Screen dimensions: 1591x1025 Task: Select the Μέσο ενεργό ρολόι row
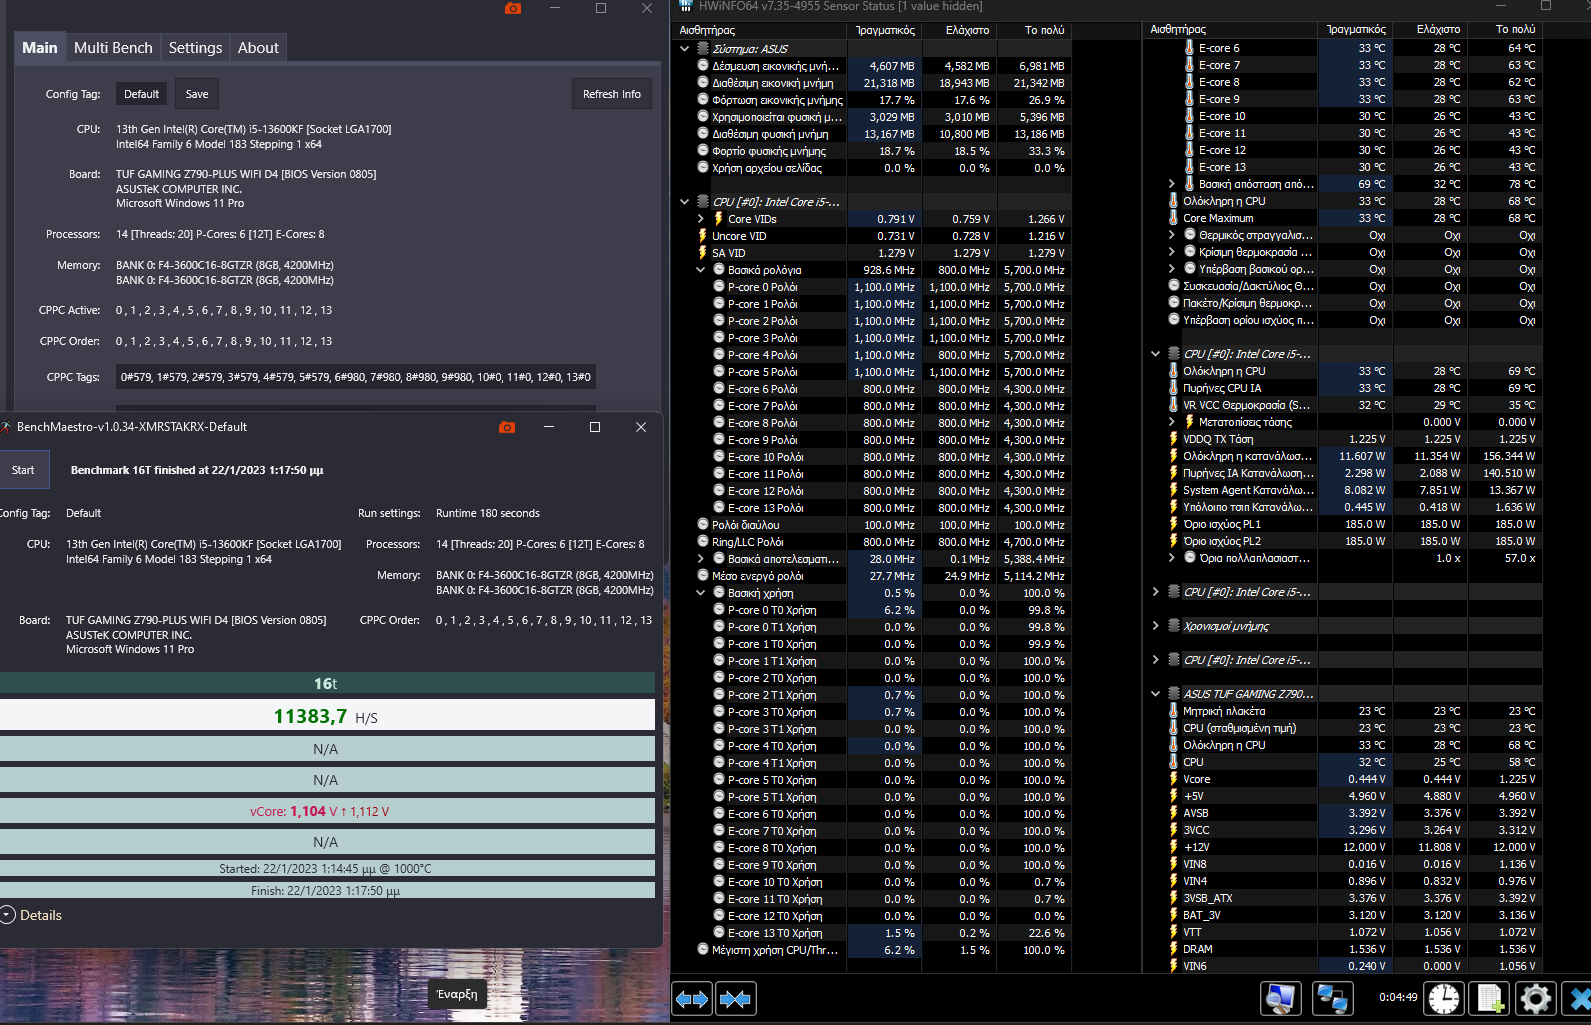pos(883,576)
